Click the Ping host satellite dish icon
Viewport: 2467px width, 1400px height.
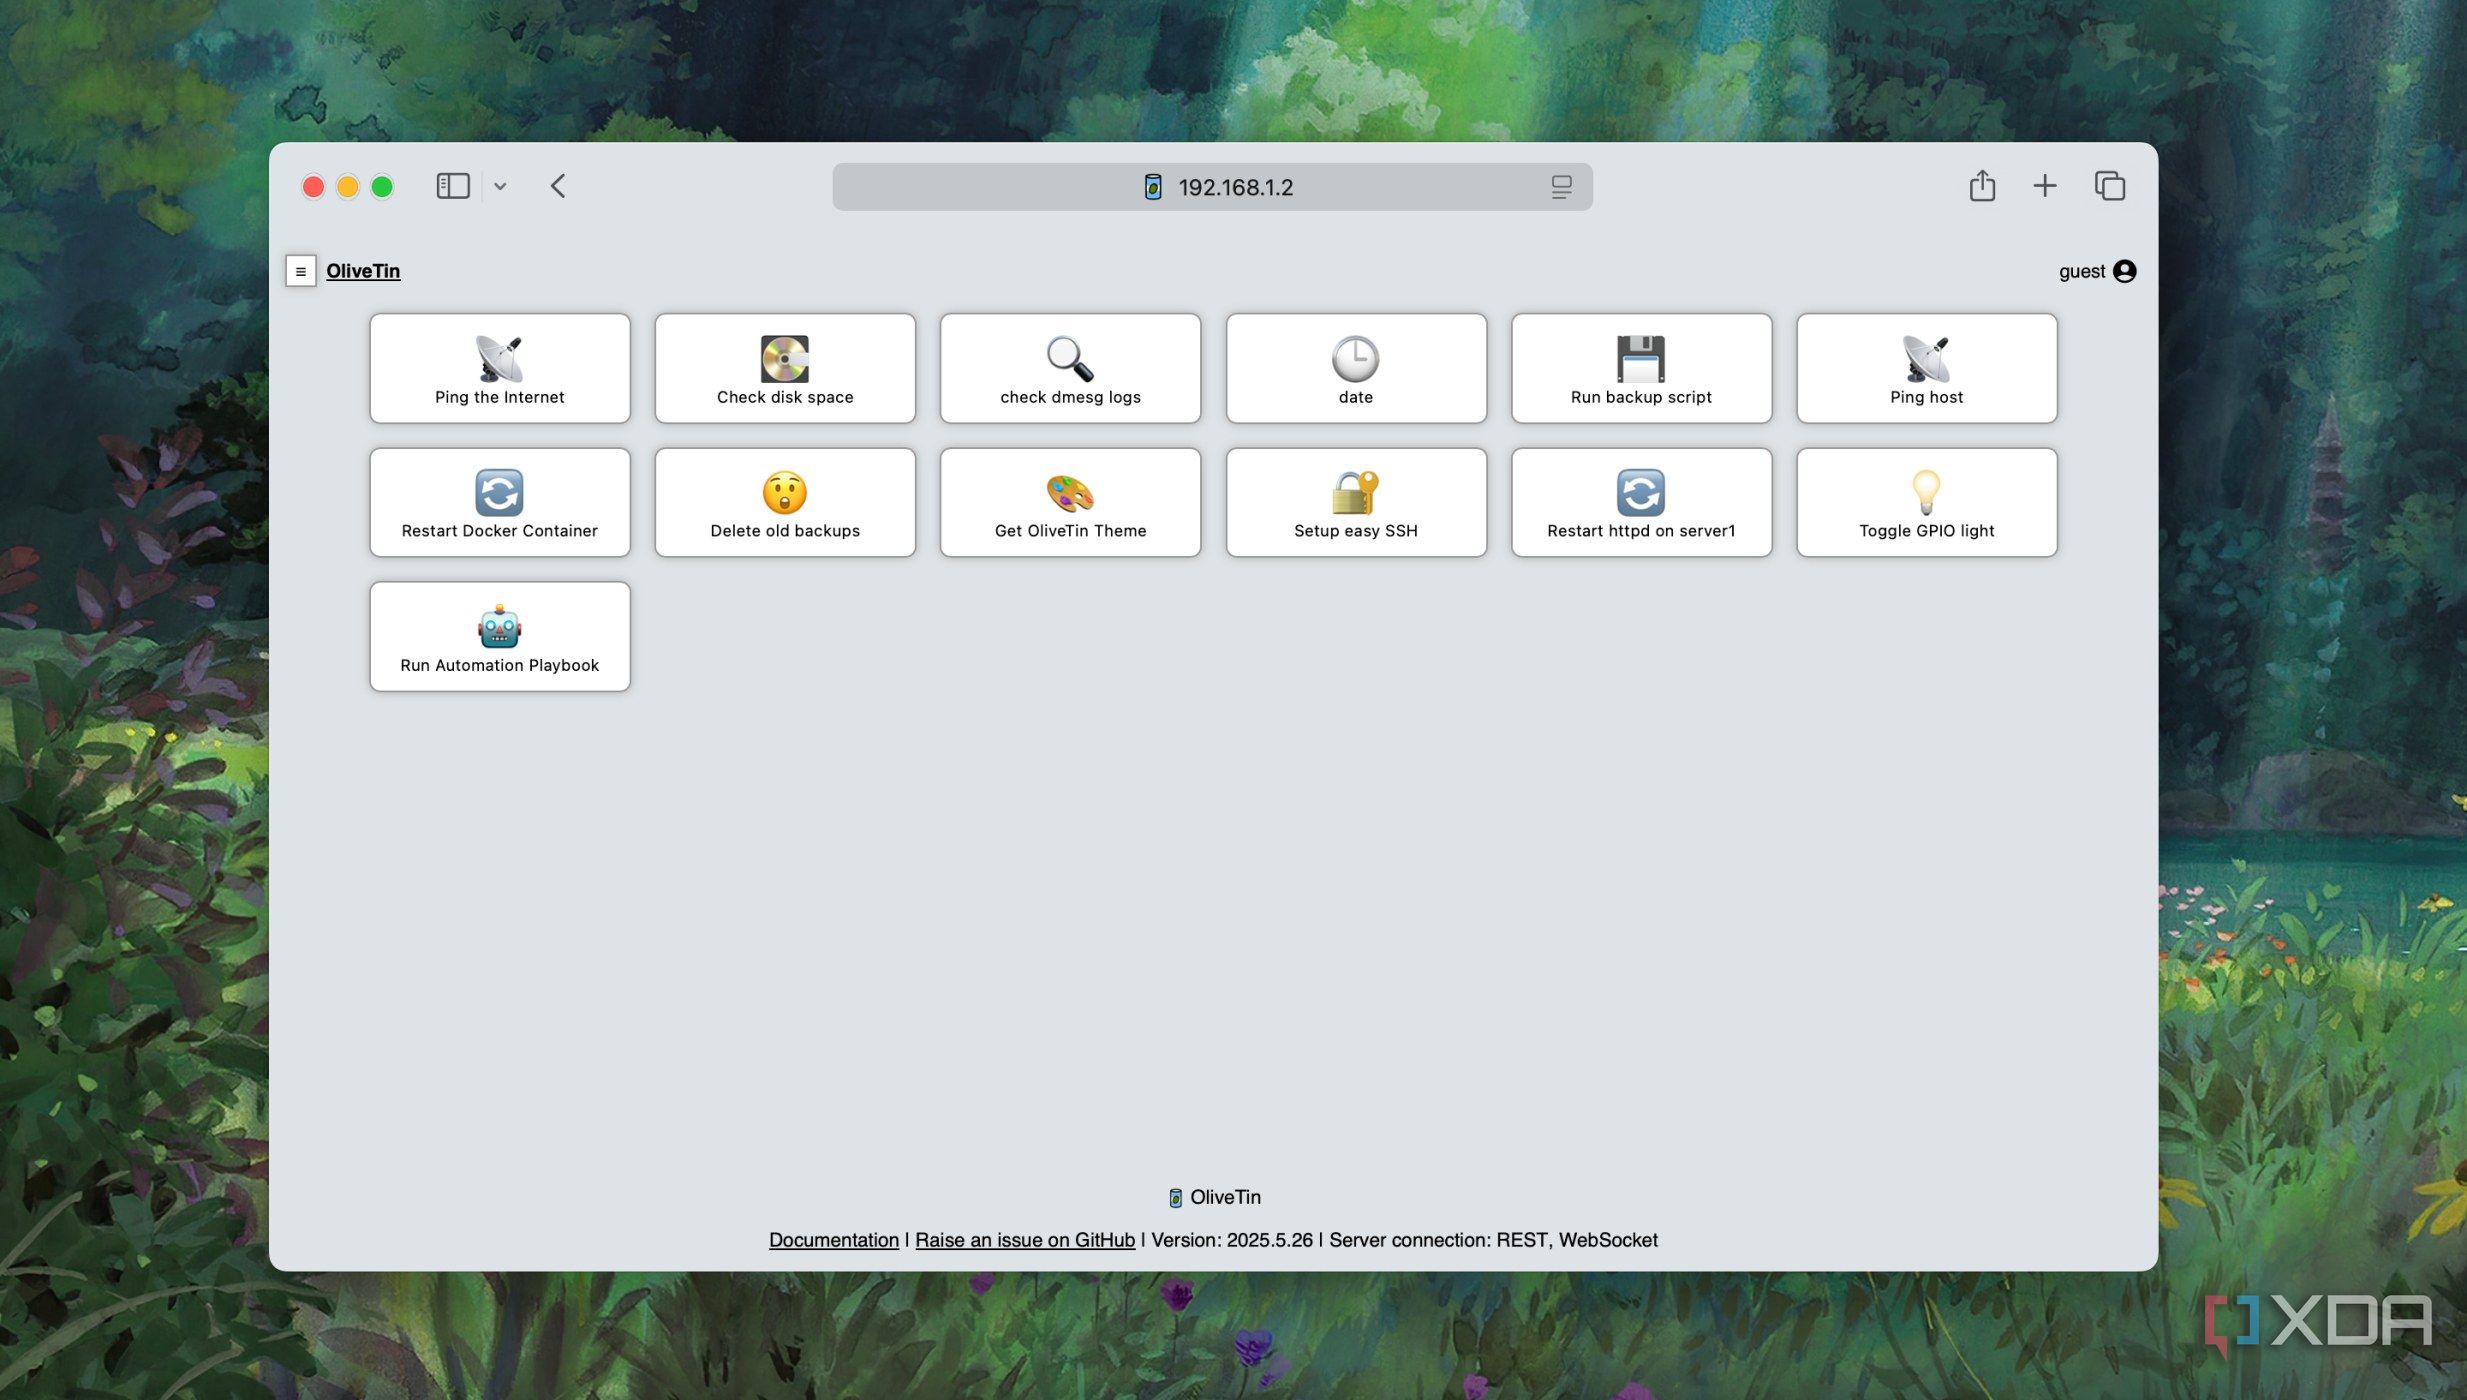point(1926,358)
